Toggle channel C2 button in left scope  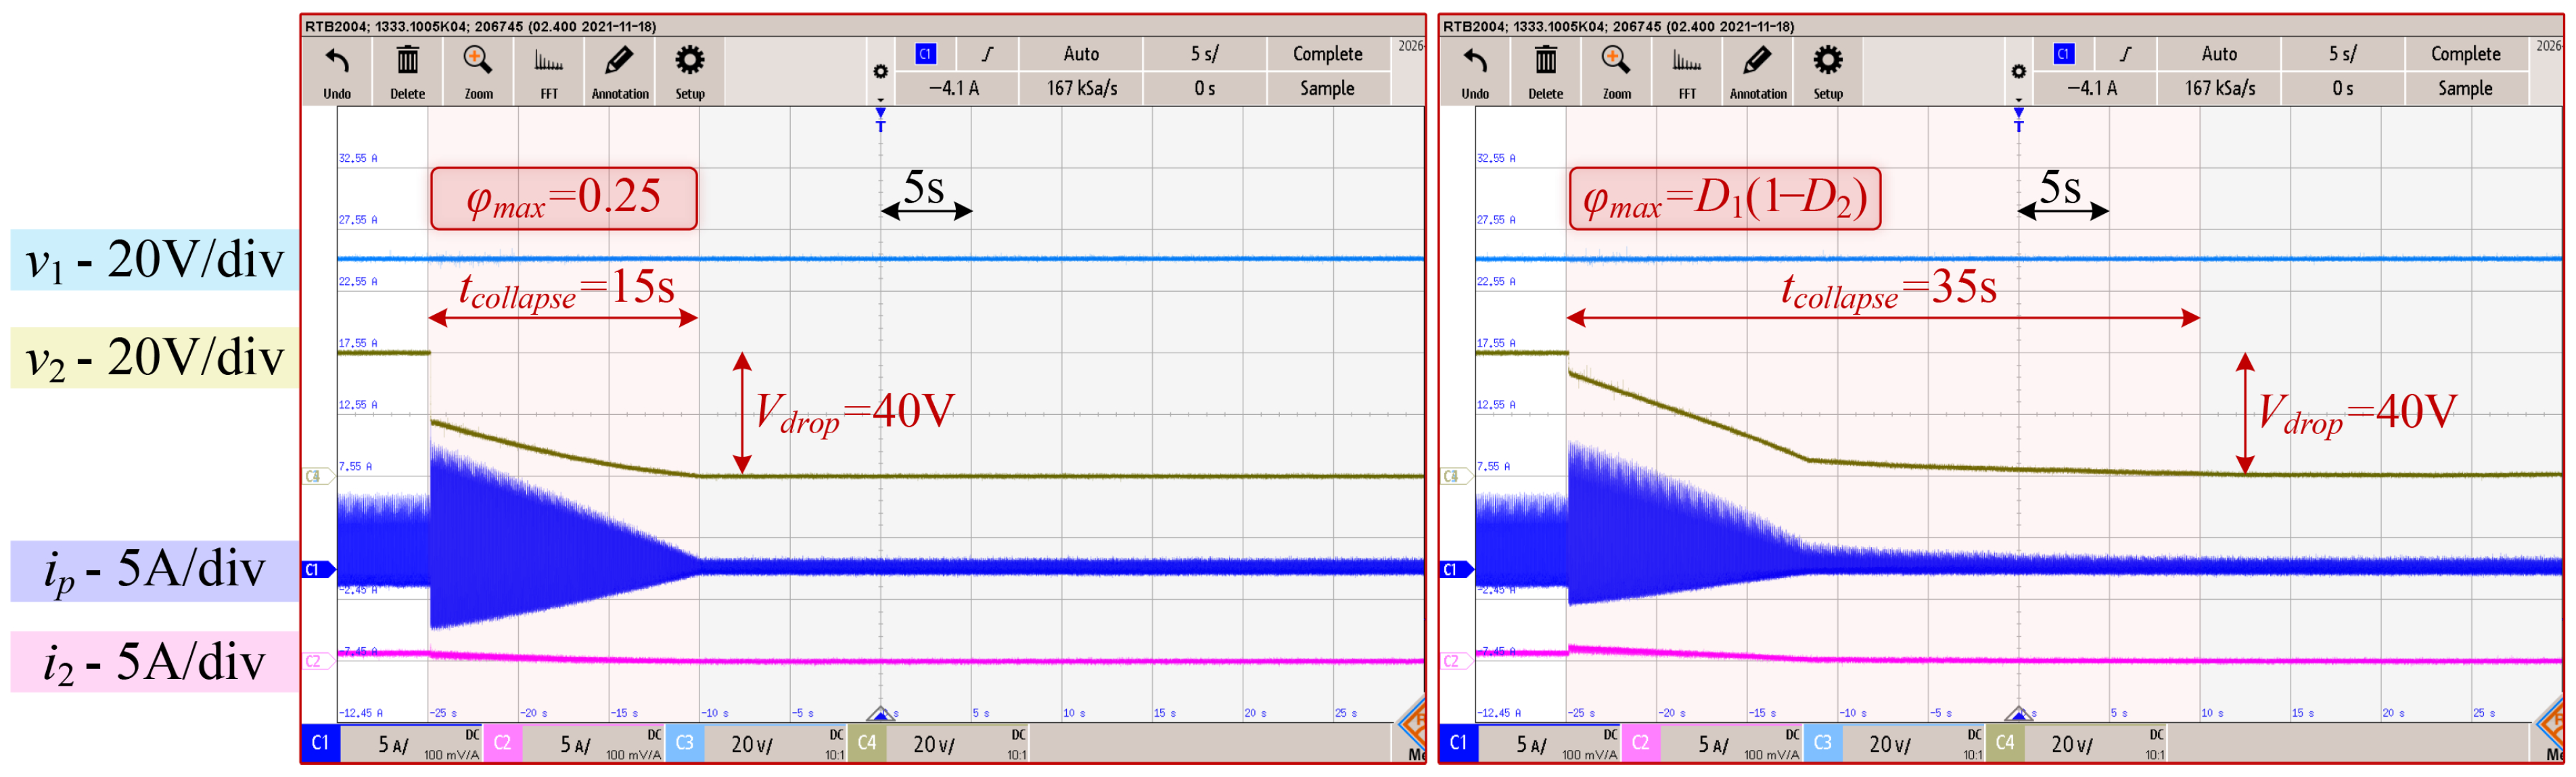point(502,743)
